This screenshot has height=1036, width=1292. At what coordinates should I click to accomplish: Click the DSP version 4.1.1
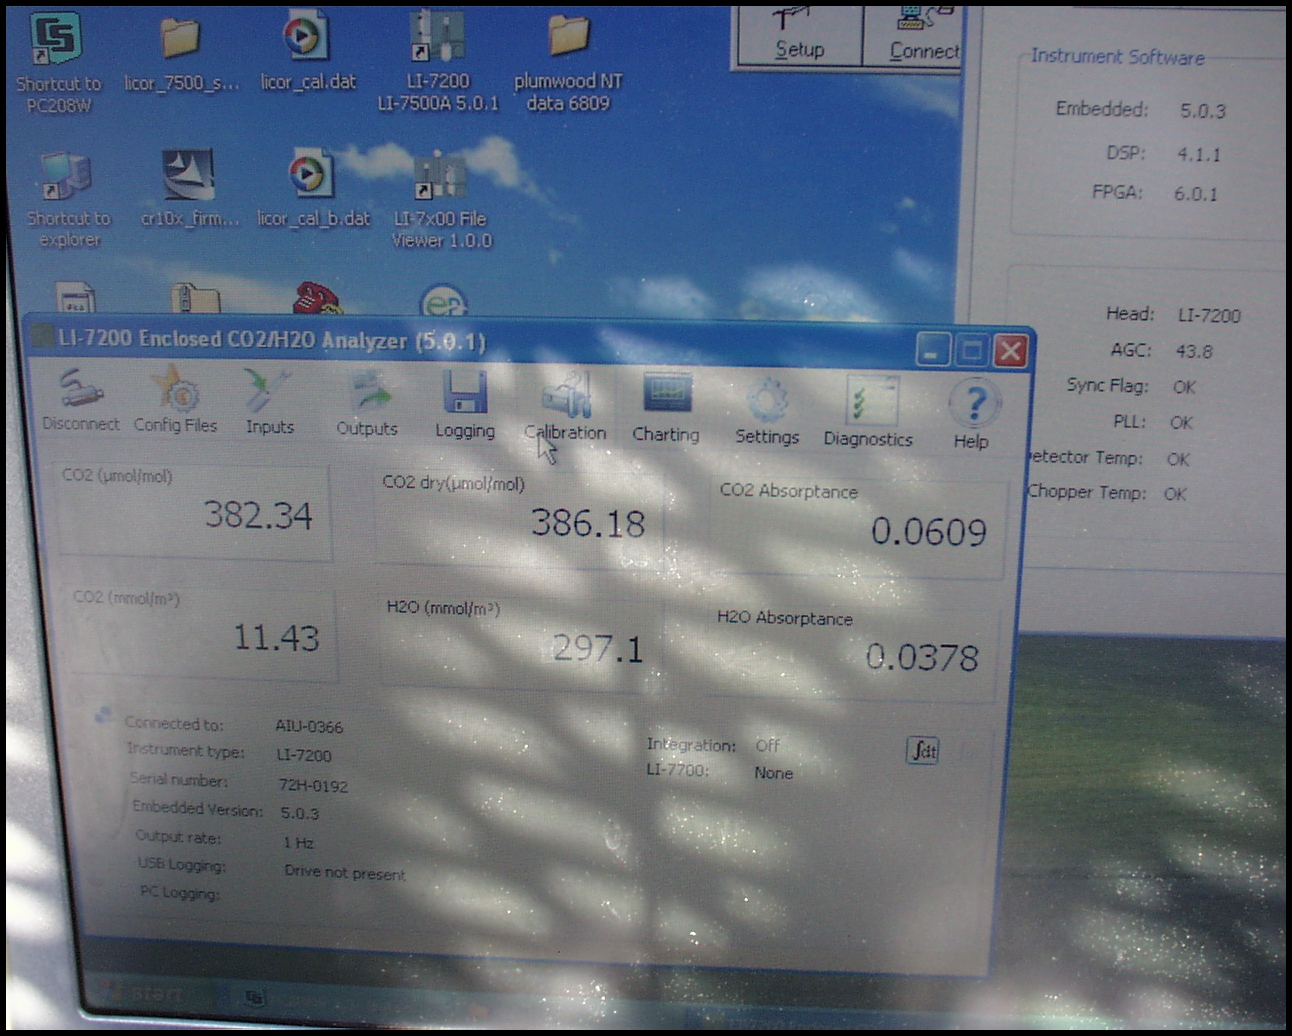(1198, 154)
